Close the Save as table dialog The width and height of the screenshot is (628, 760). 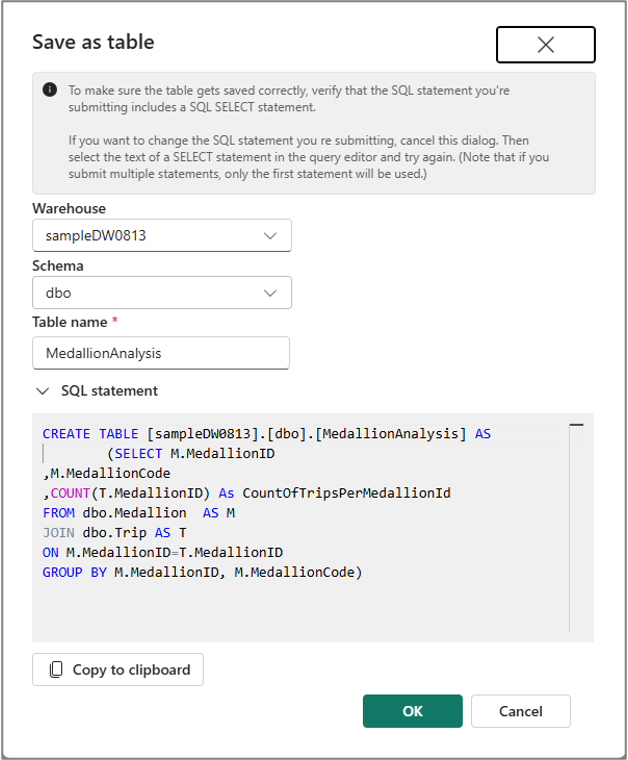546,45
